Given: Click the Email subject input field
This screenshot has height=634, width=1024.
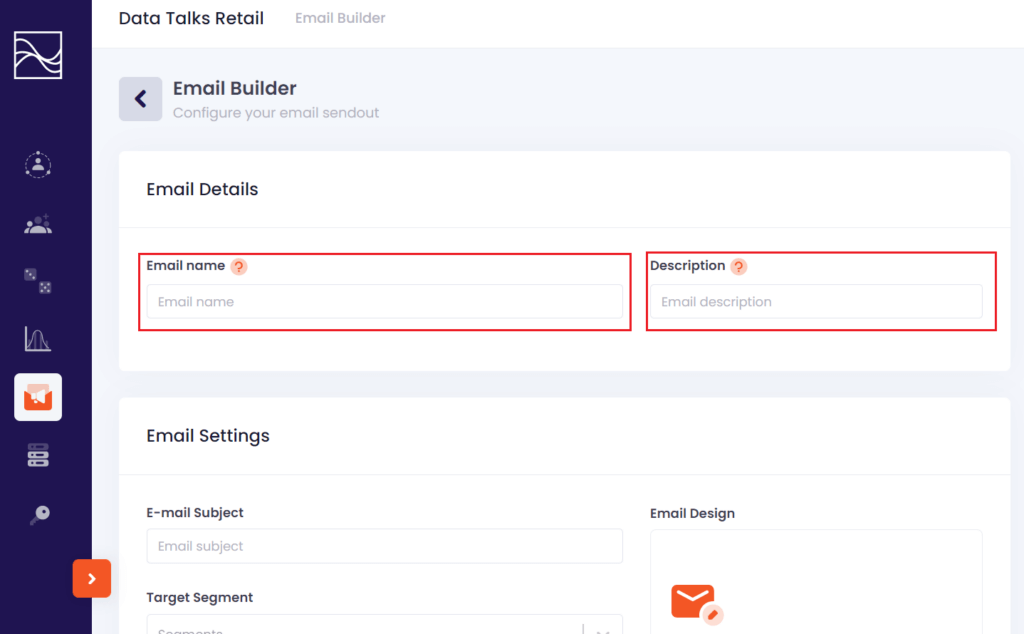Looking at the screenshot, I should (x=385, y=546).
